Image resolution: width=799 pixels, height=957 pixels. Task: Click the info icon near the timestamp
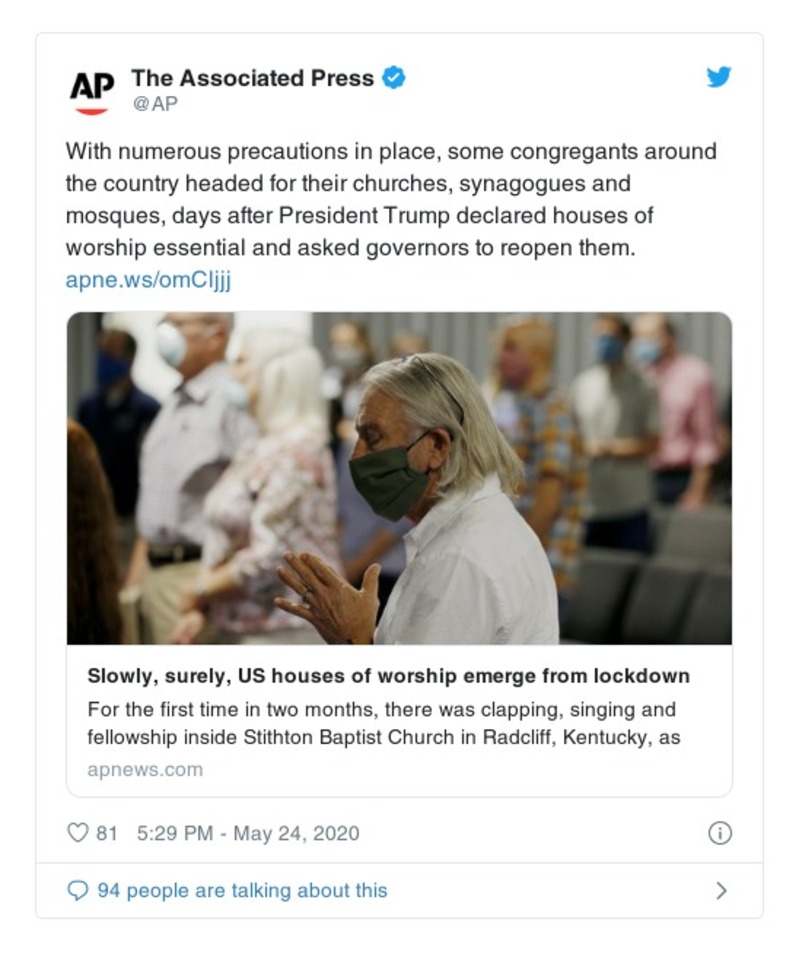[x=718, y=831]
